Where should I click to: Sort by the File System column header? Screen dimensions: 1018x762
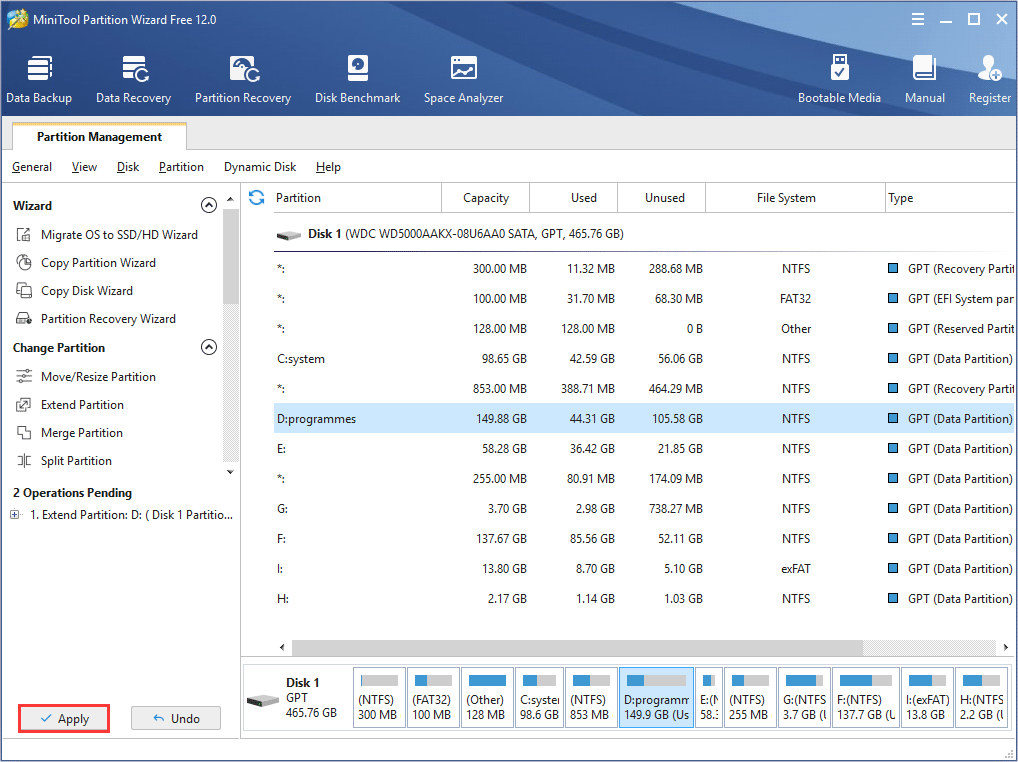795,197
